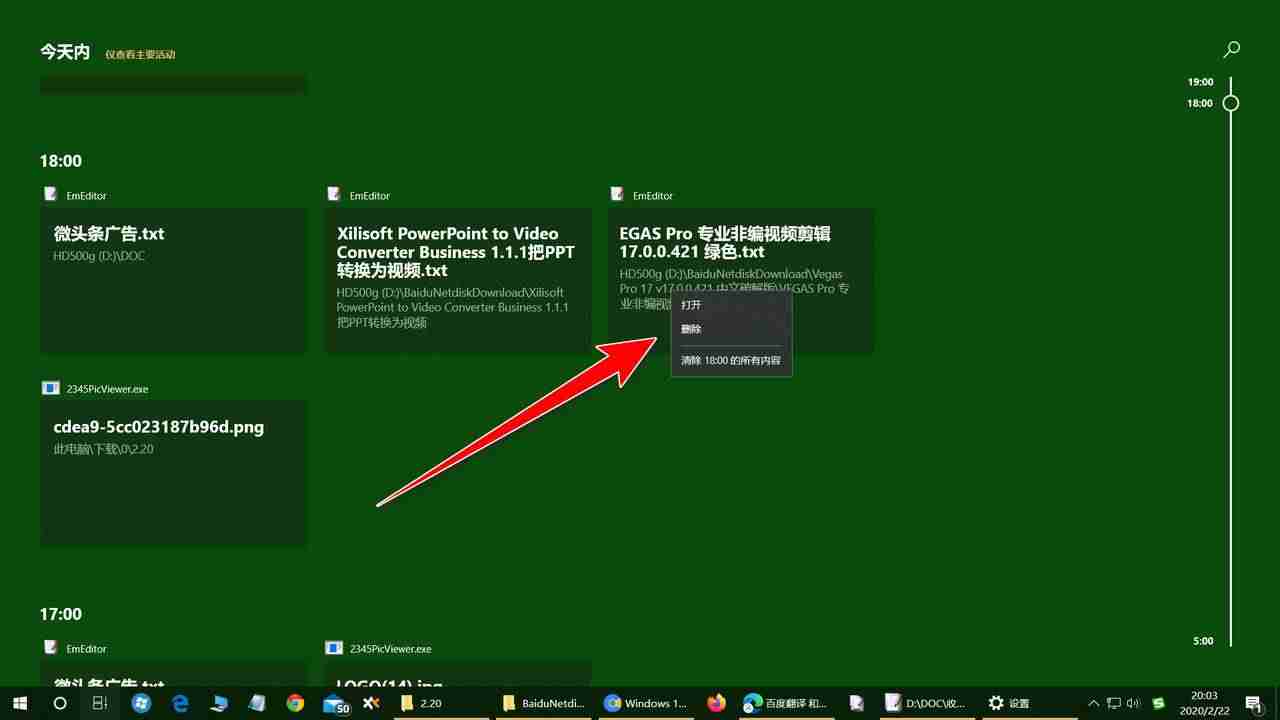Click 2345PicViewer.exe icon above the LOGO(14) card
The height and width of the screenshot is (720, 1280).
pyautogui.click(x=334, y=648)
